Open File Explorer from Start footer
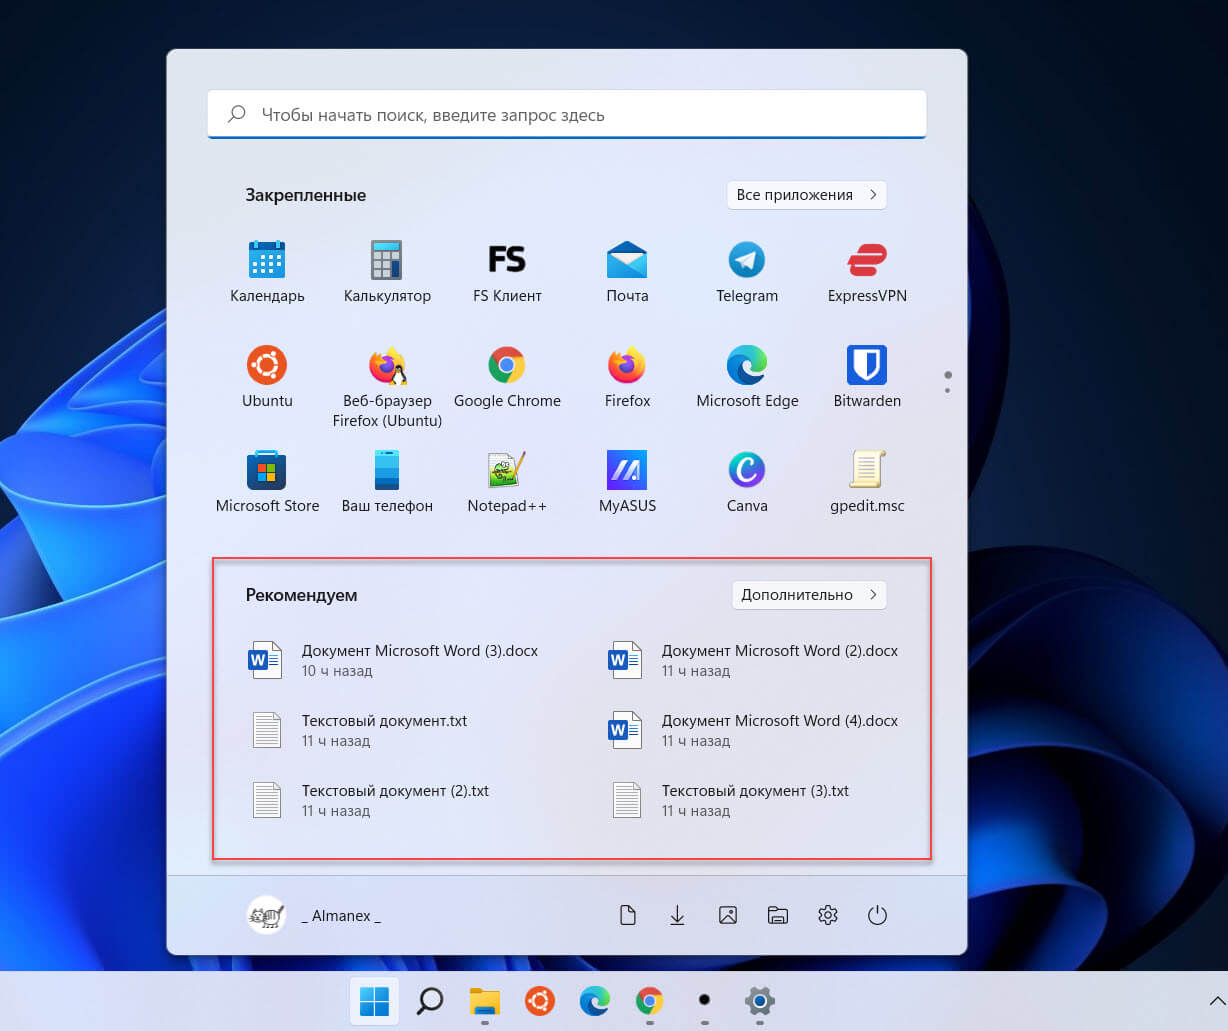This screenshot has height=1031, width=1228. pos(778,915)
